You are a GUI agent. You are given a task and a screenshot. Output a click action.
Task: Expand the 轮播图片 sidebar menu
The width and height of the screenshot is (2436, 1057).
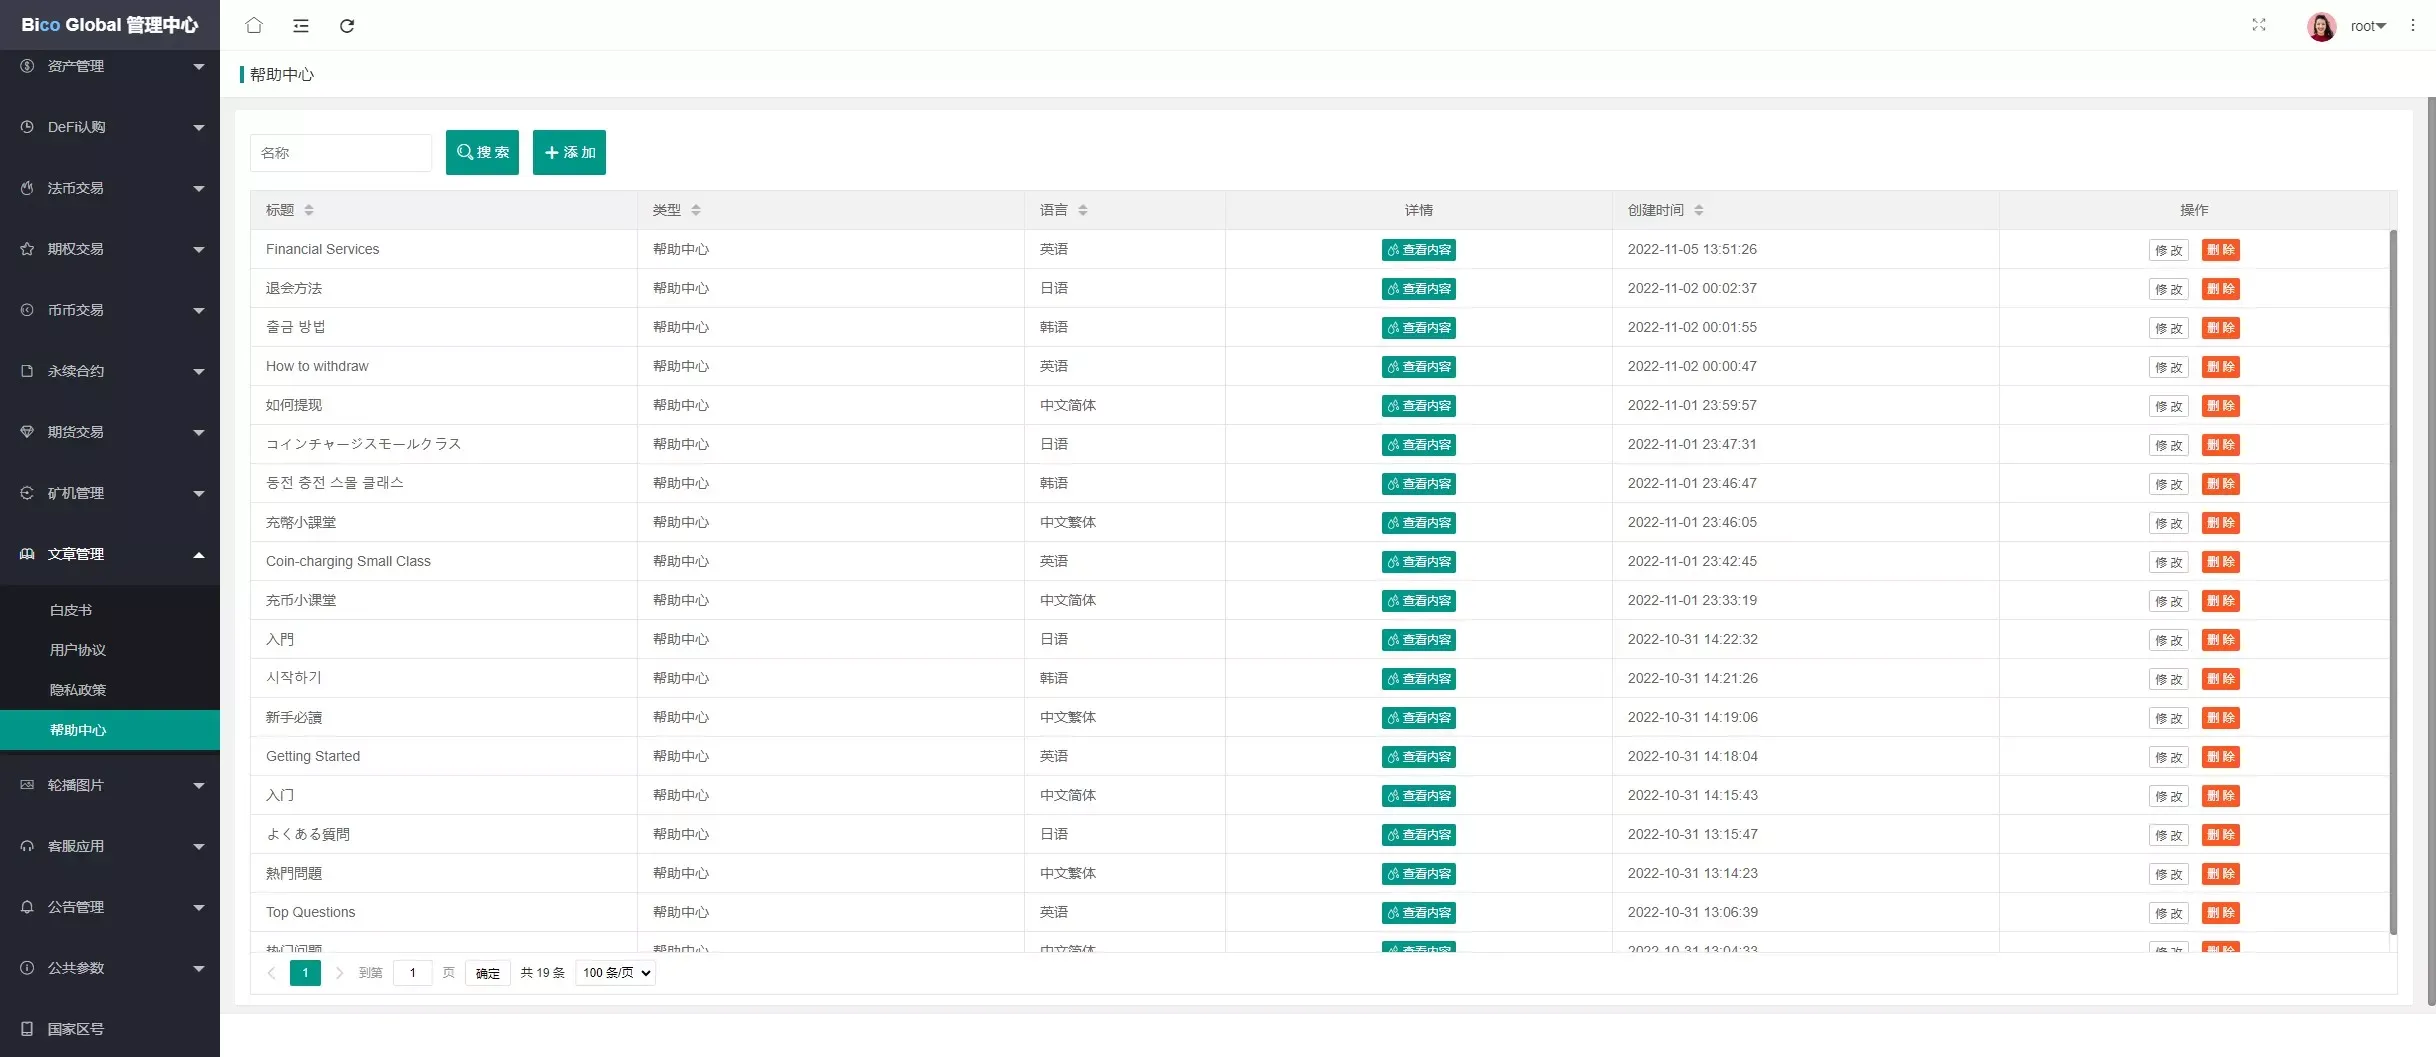(110, 785)
